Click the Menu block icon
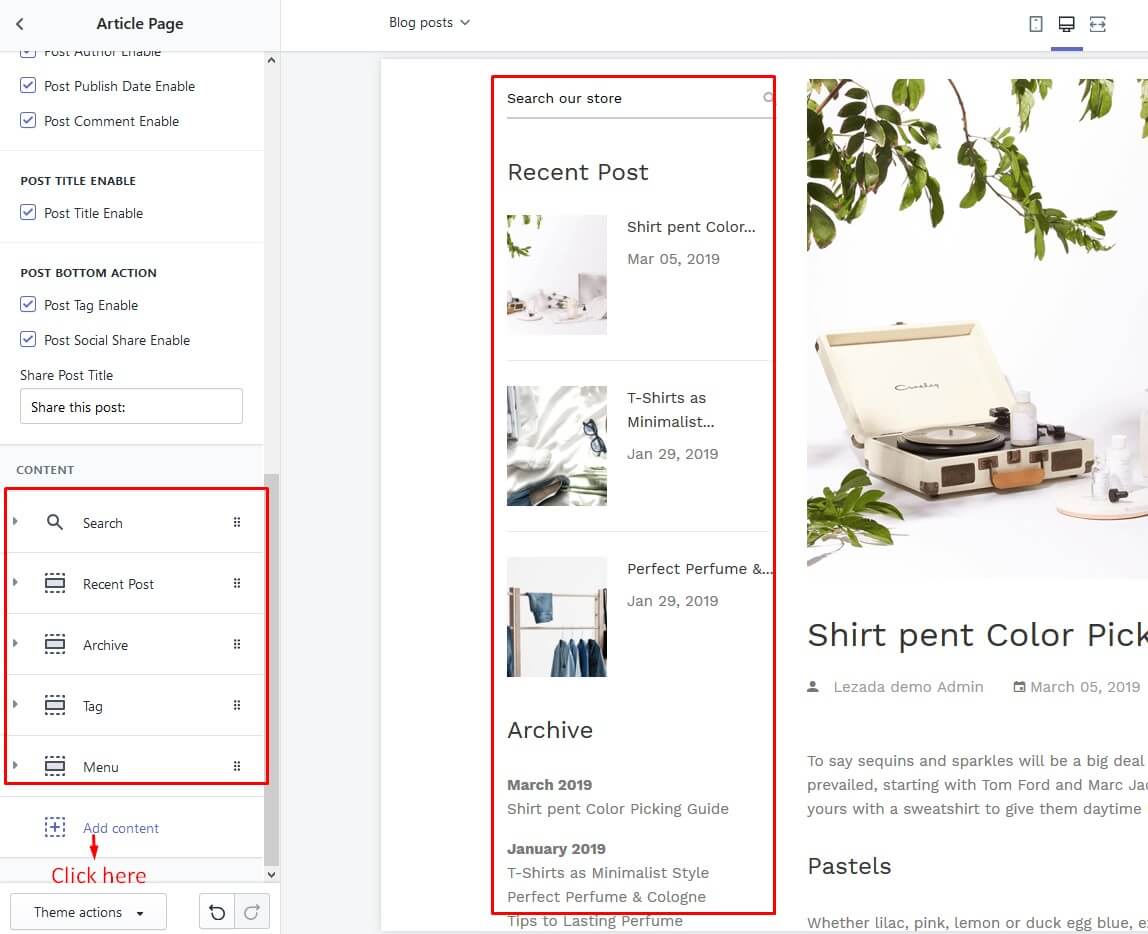The image size is (1148, 934). pos(55,766)
